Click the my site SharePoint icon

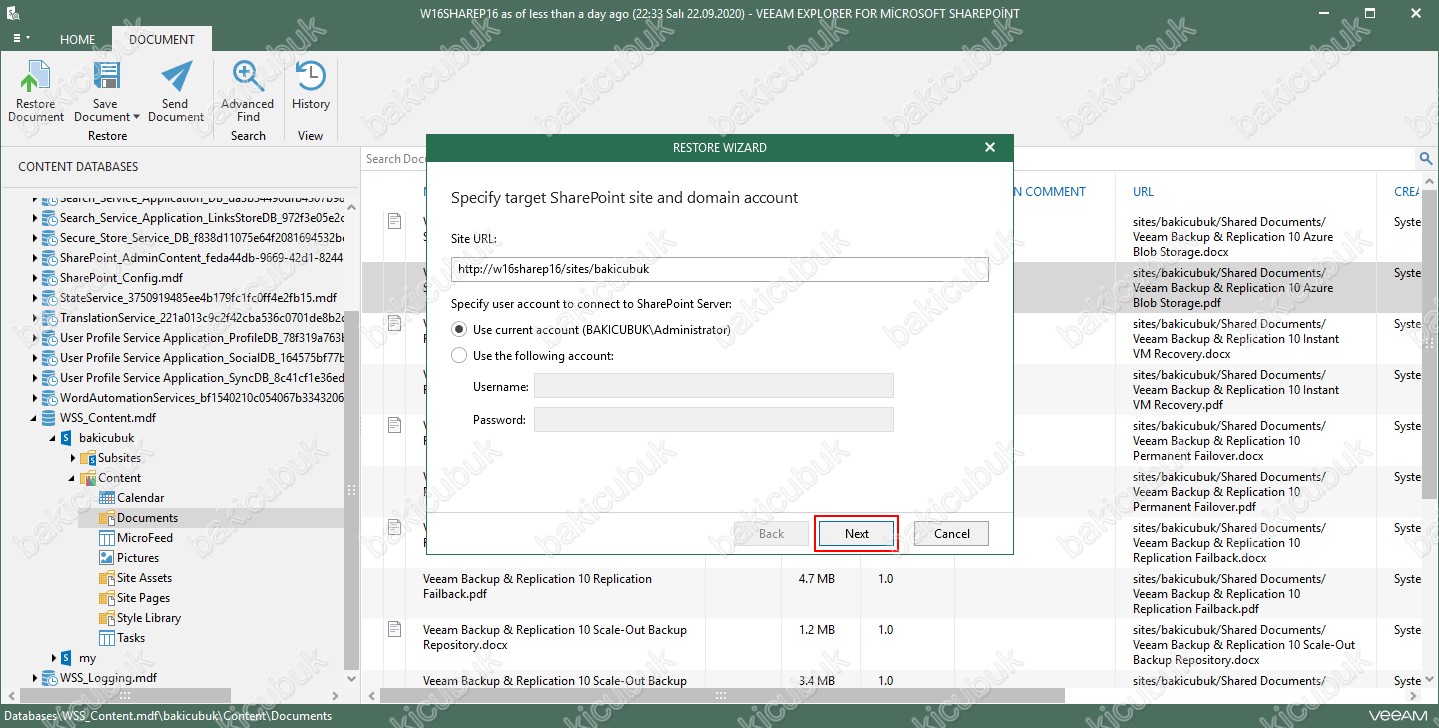pos(68,658)
